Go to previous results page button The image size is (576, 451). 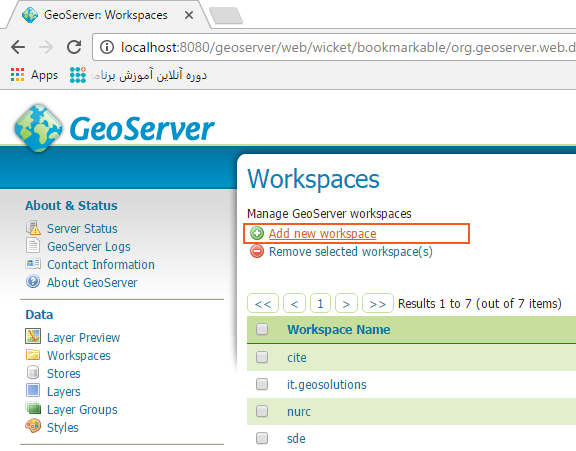[x=295, y=303]
